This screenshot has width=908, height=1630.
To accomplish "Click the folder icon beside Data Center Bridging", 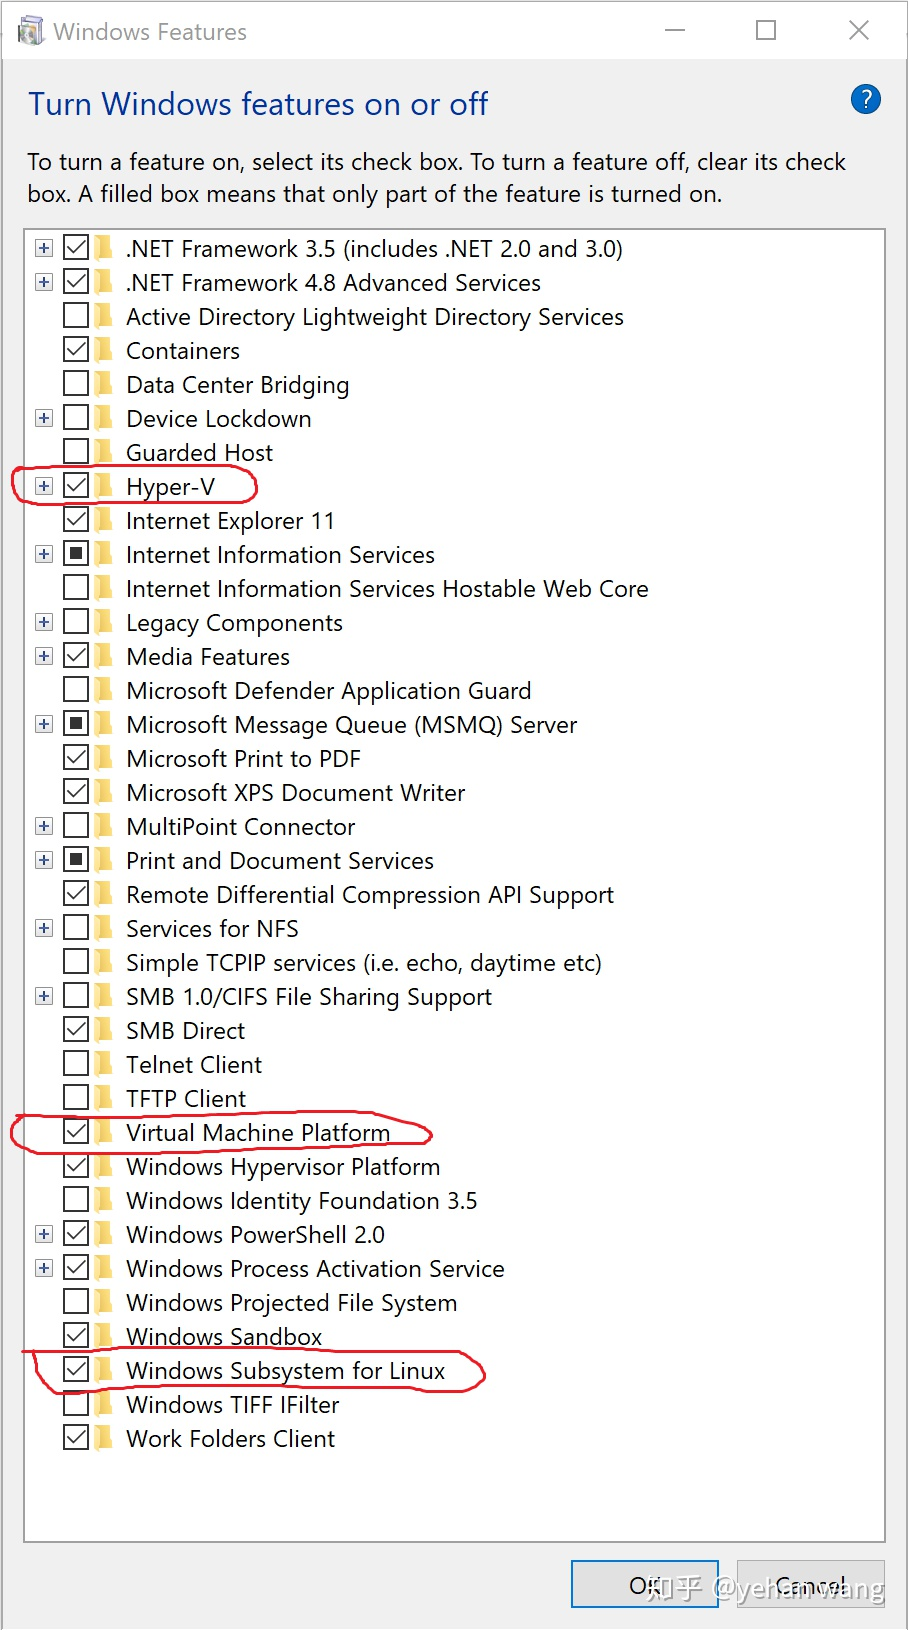I will pyautogui.click(x=104, y=384).
